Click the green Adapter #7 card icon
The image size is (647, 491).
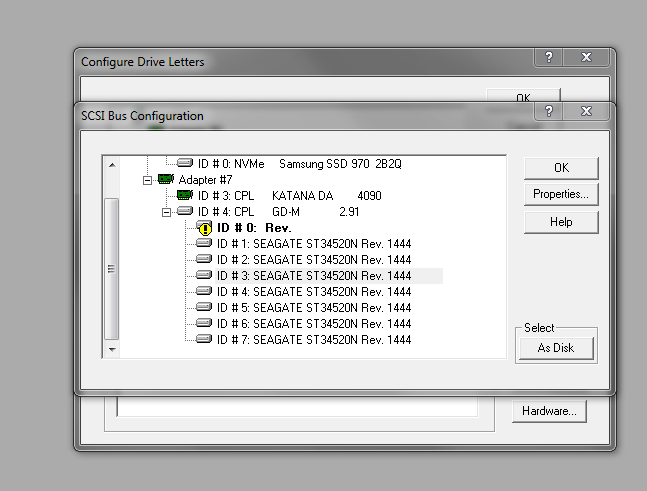coord(165,179)
